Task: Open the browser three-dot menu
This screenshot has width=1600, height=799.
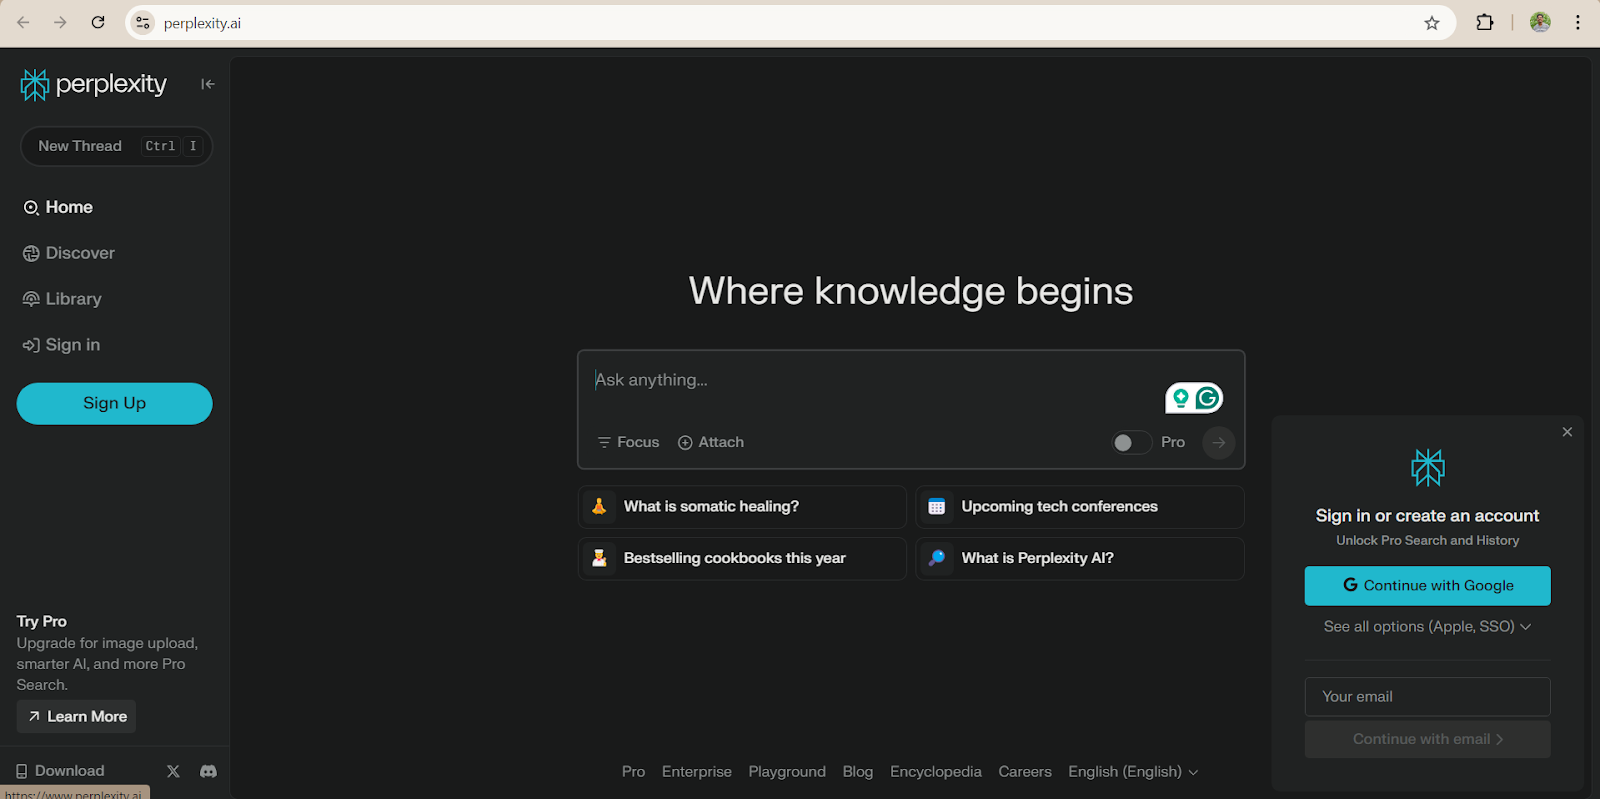Action: click(x=1578, y=22)
